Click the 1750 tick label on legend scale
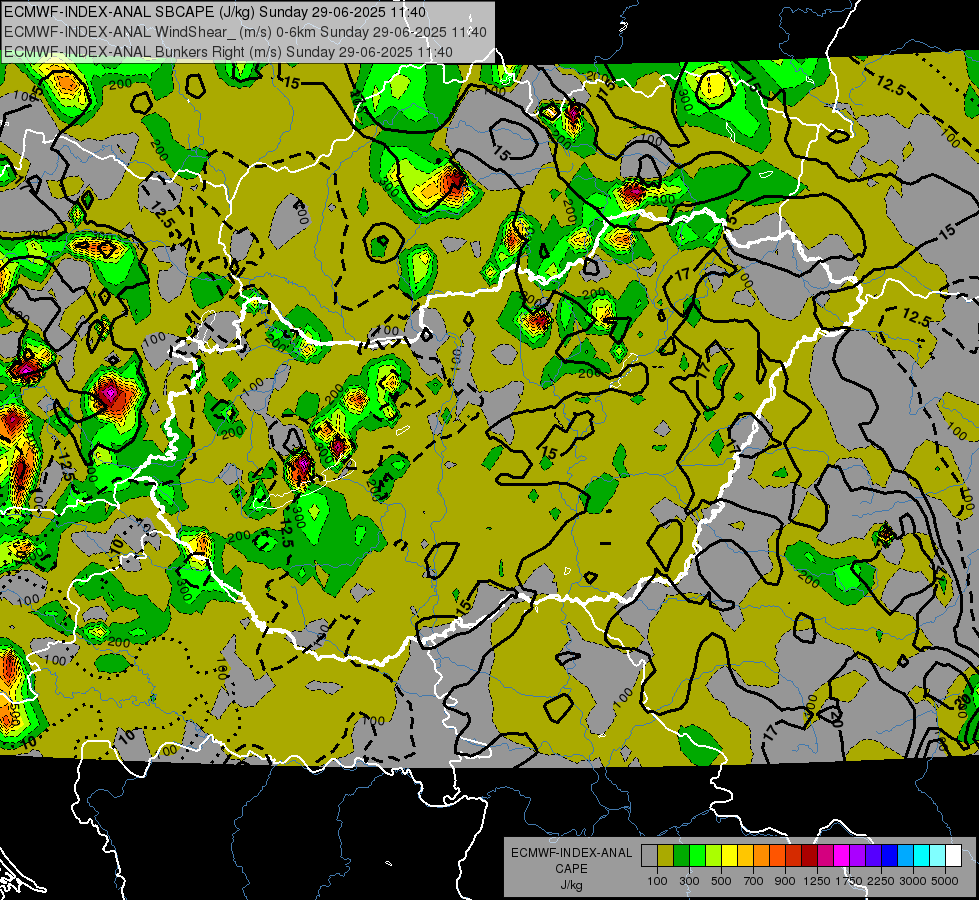979x900 pixels. pos(849,881)
